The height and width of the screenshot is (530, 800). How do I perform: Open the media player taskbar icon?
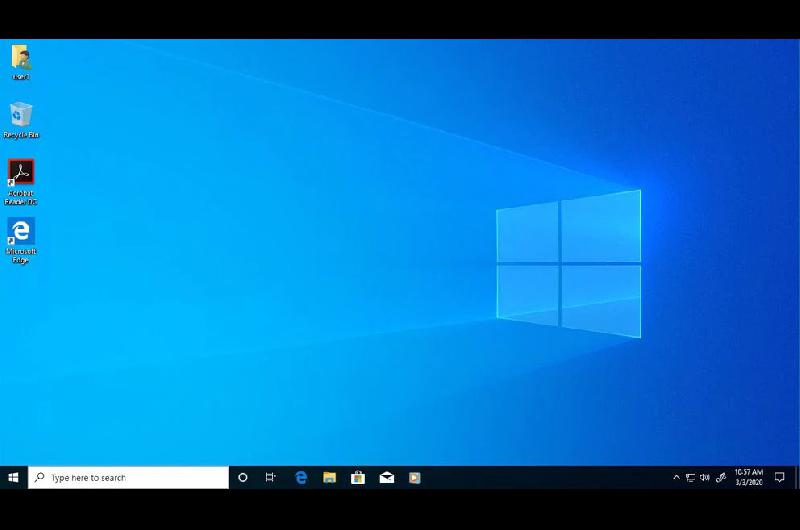pos(415,477)
